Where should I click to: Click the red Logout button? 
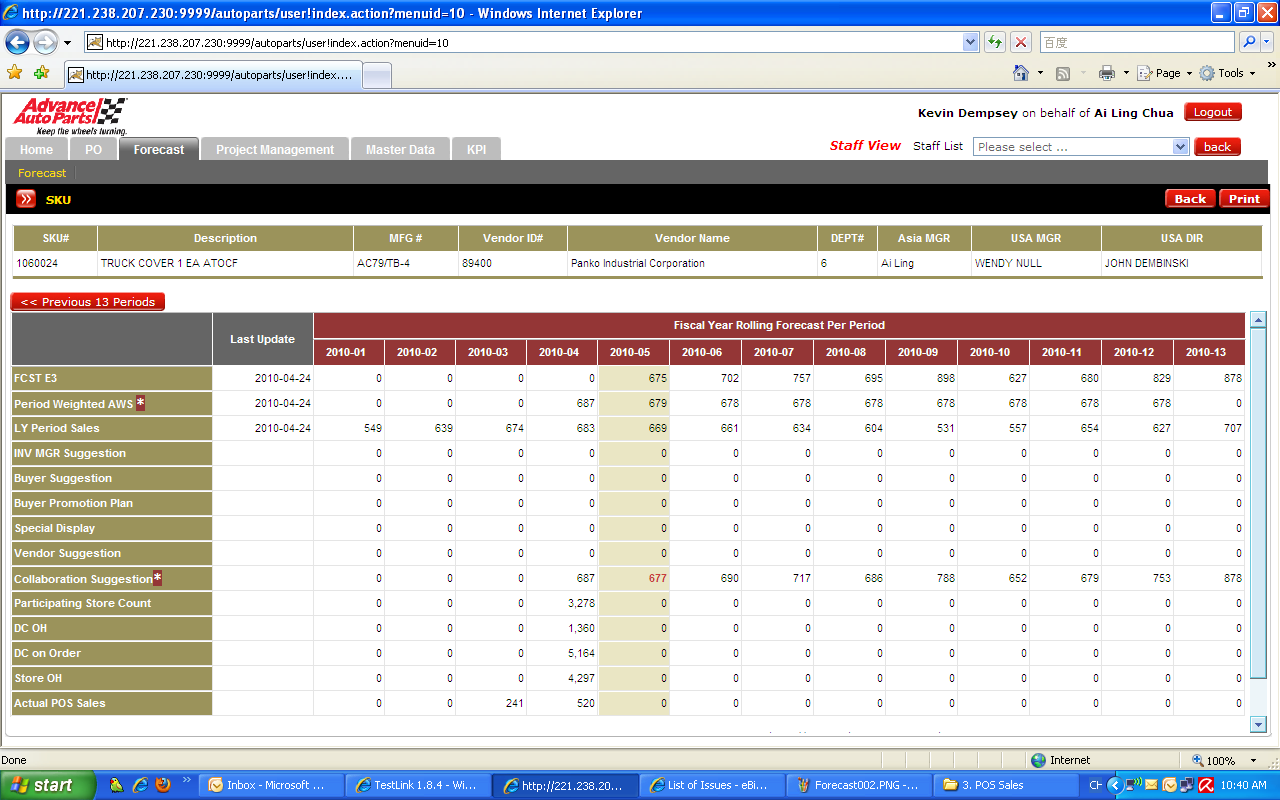pos(1212,112)
